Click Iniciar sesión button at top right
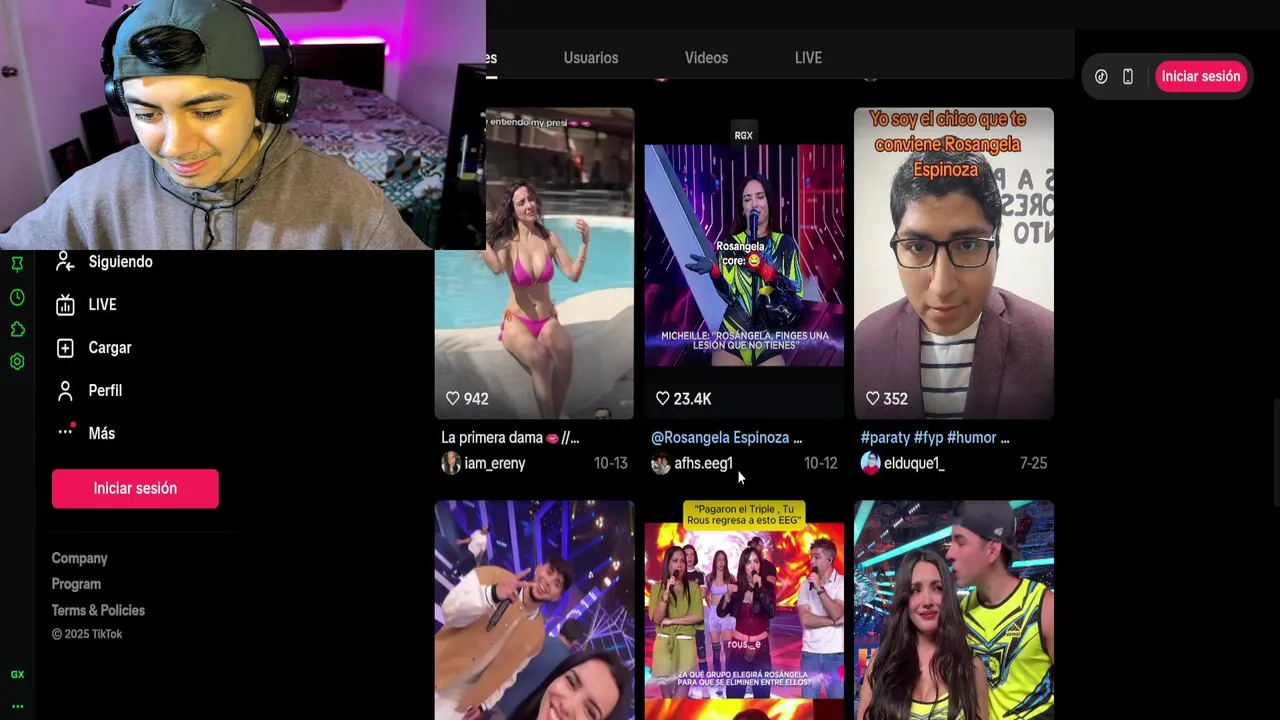The width and height of the screenshot is (1280, 720). 1201,77
